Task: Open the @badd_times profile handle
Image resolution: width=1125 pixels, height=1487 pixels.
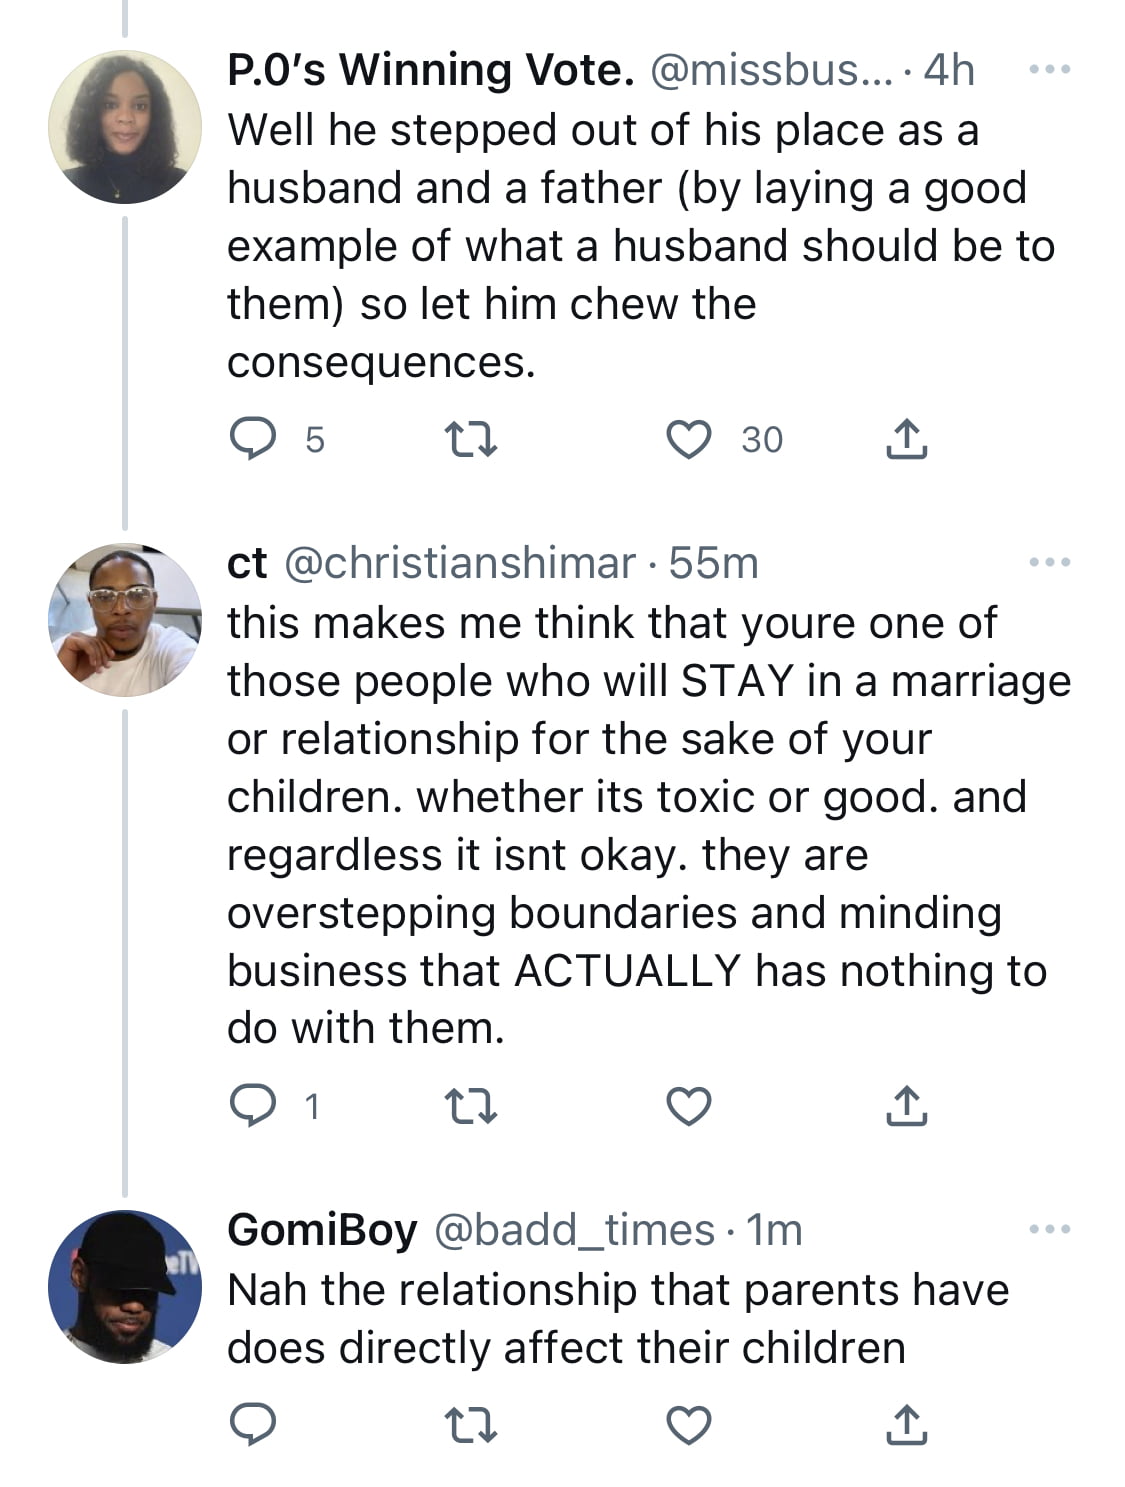Action: point(573,1230)
